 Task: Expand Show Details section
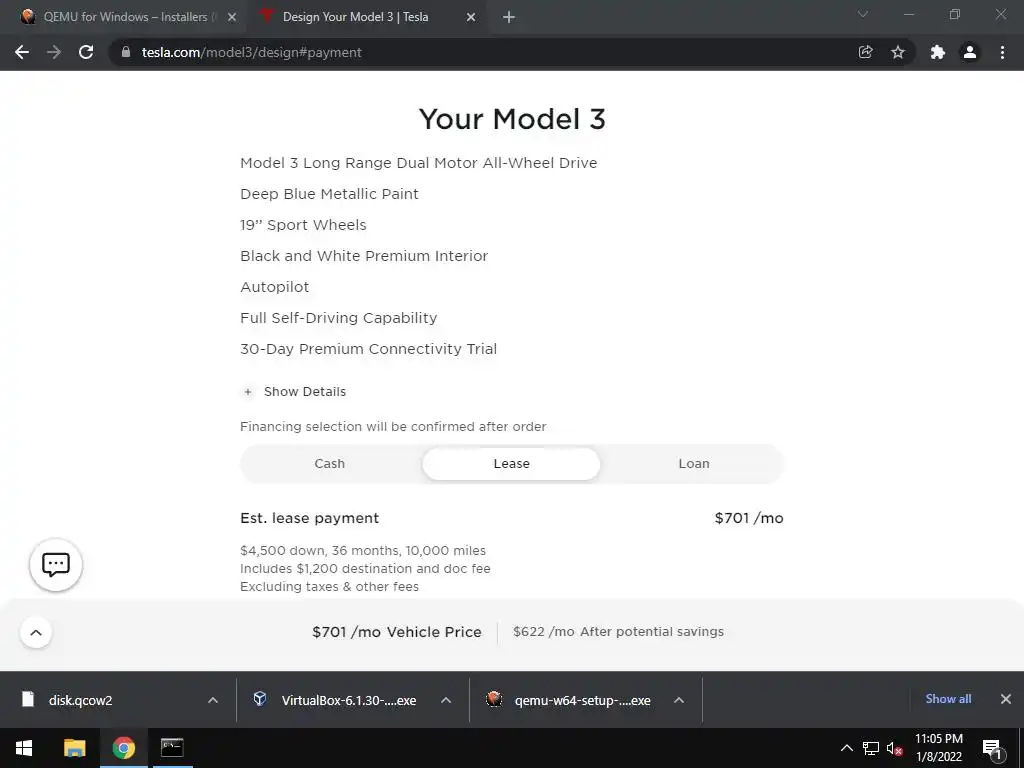point(293,392)
